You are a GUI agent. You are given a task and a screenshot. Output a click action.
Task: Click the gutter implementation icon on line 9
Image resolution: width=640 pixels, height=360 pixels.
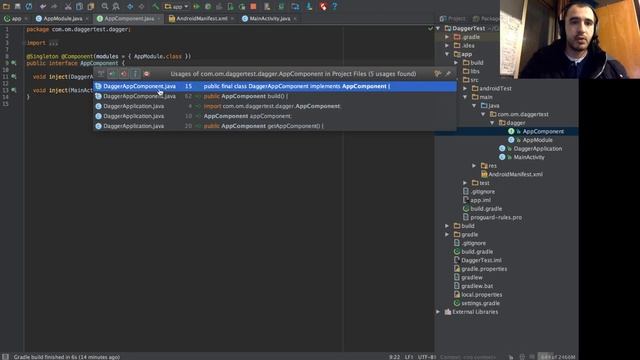pos(14,63)
